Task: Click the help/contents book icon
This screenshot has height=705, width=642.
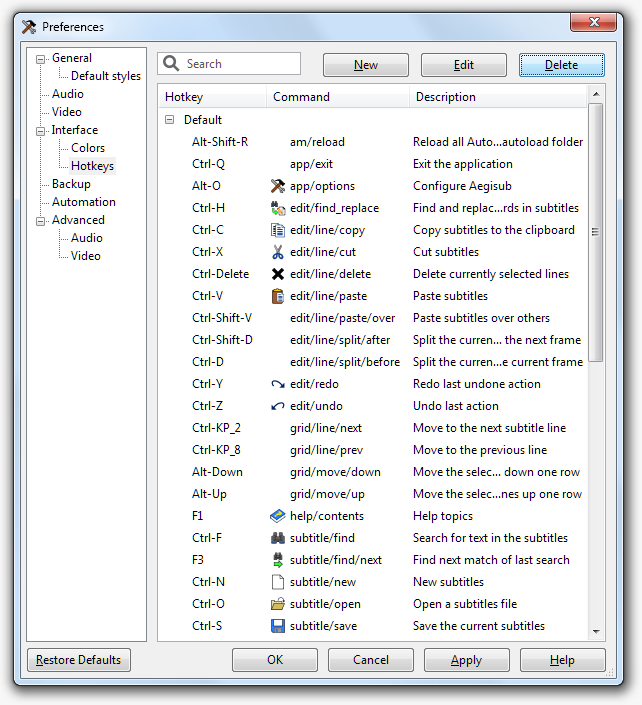Action: 278,516
